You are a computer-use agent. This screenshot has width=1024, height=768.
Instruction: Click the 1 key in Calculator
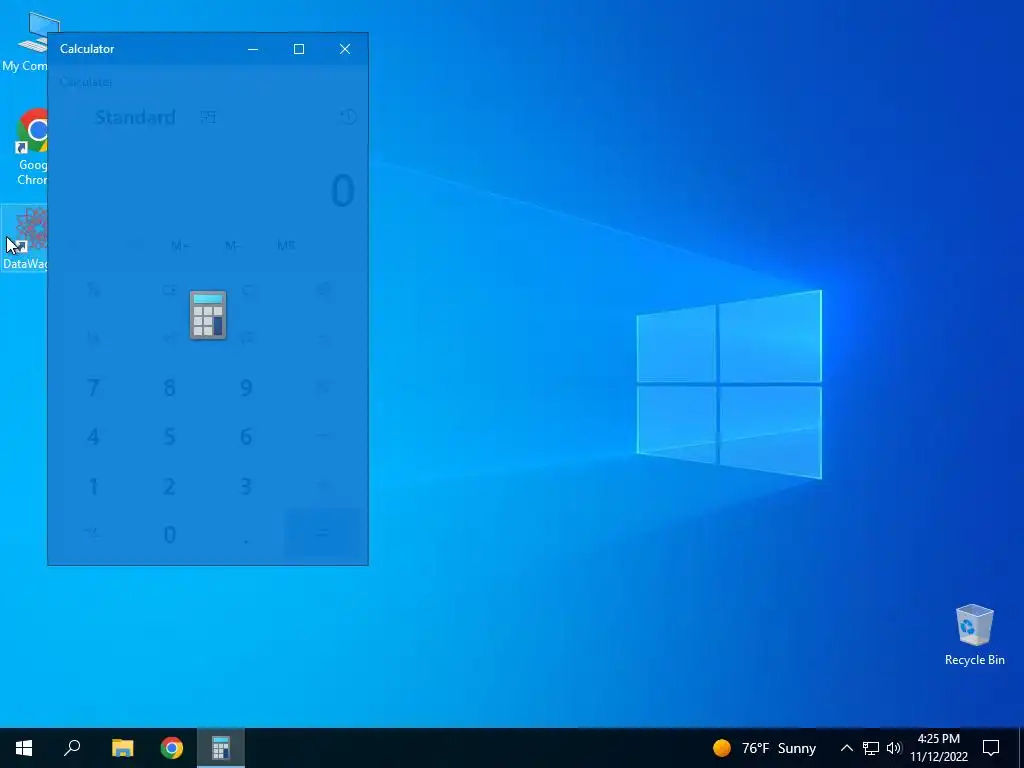pos(93,486)
